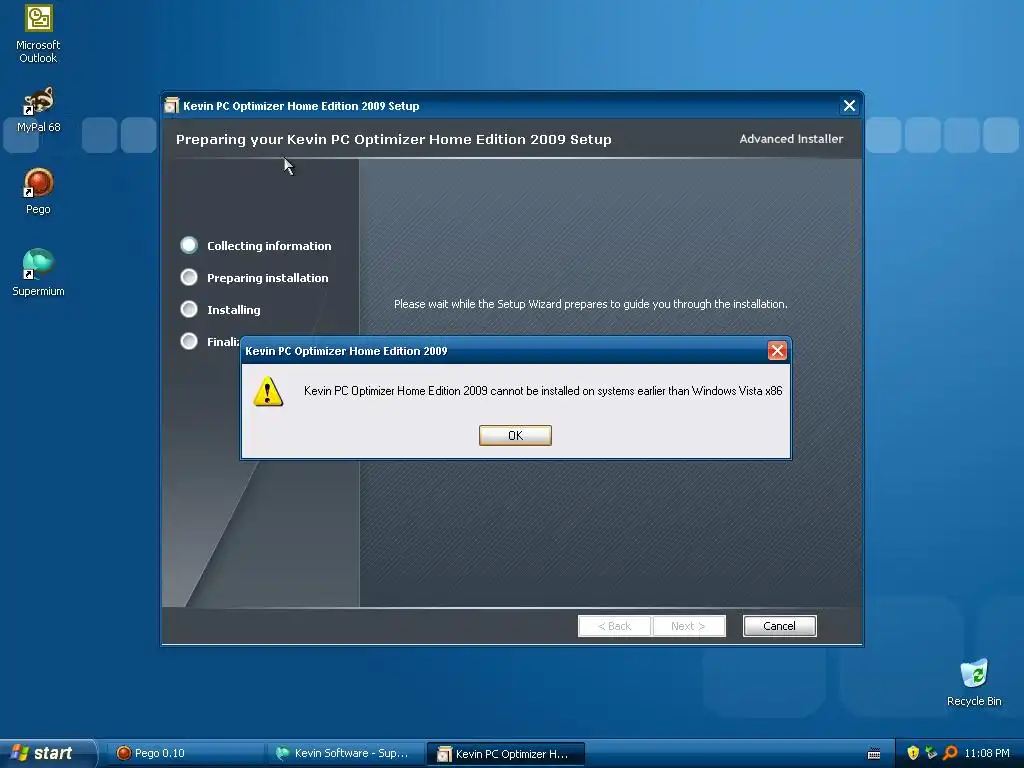The image size is (1024, 768).
Task: Click the 'cannot be installed on systems' message
Action: point(543,391)
